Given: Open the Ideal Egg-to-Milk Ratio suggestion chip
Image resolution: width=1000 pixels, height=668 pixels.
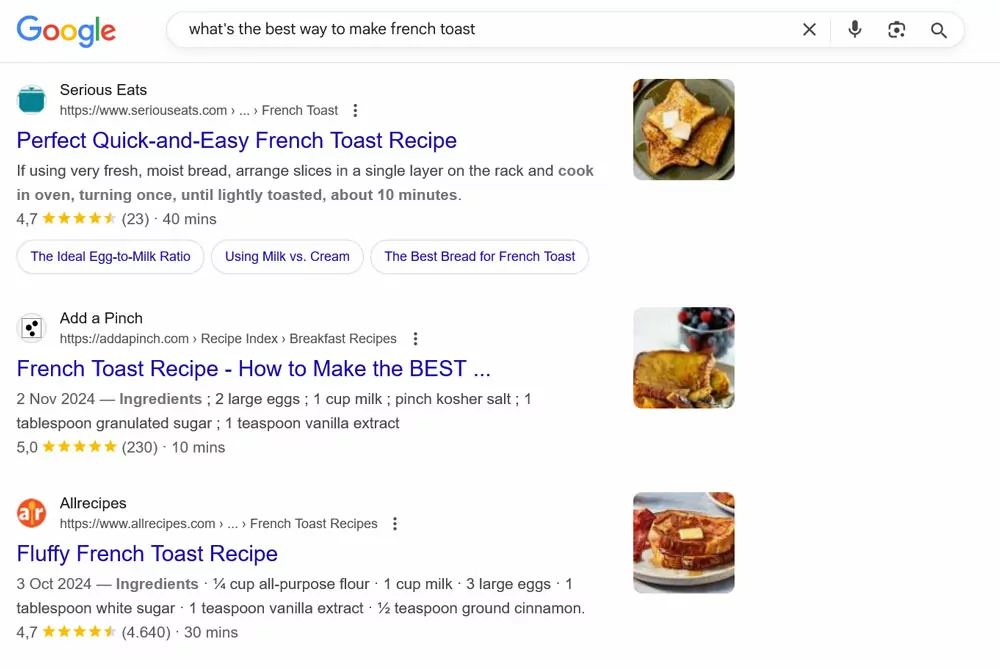Looking at the screenshot, I should tap(110, 257).
